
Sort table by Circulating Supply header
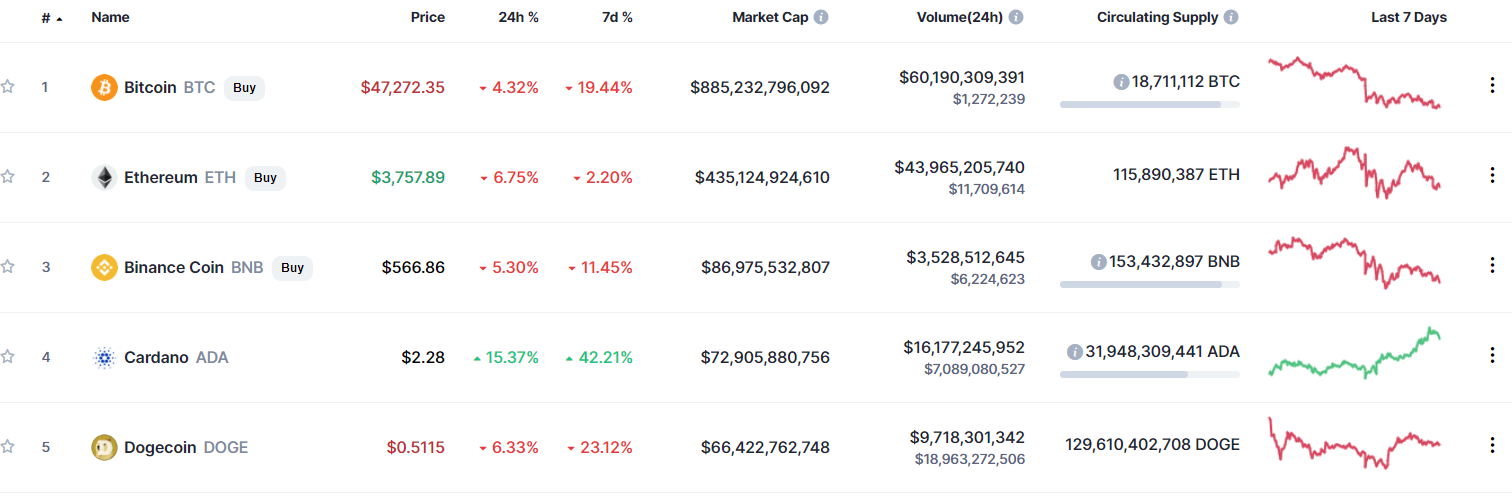1158,17
